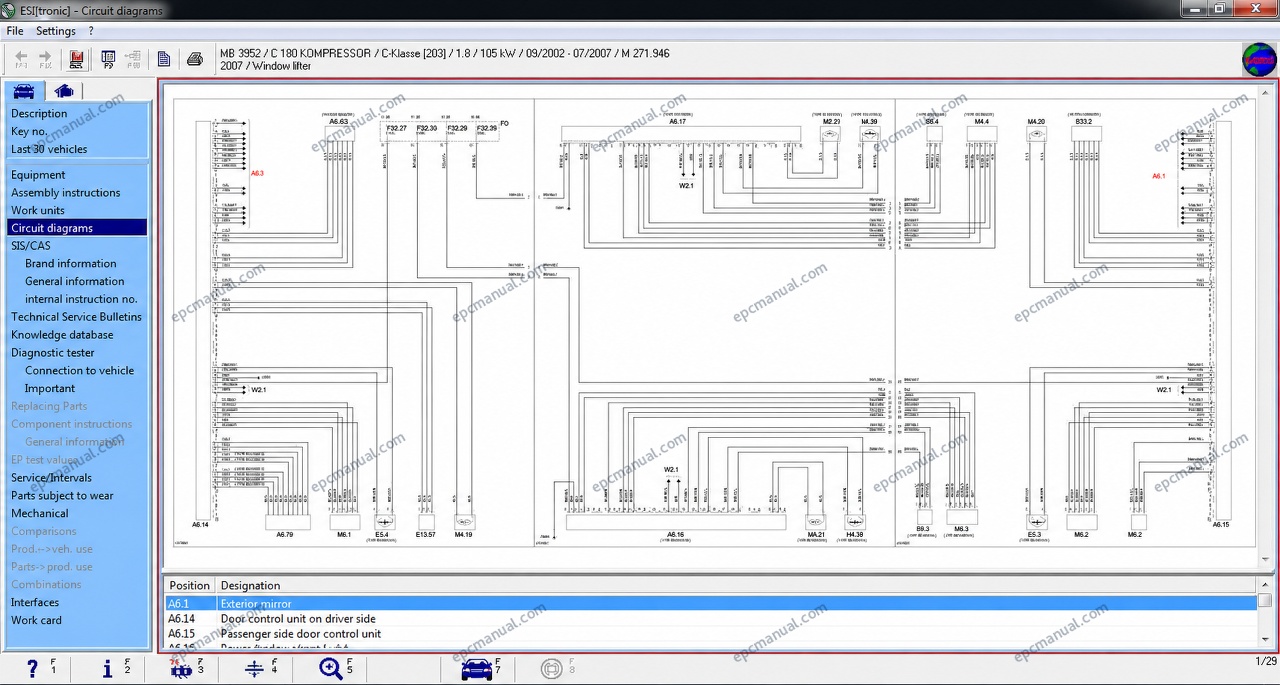Viewport: 1280px width, 685px height.
Task: Select Description in the sidebar
Action: 39,113
